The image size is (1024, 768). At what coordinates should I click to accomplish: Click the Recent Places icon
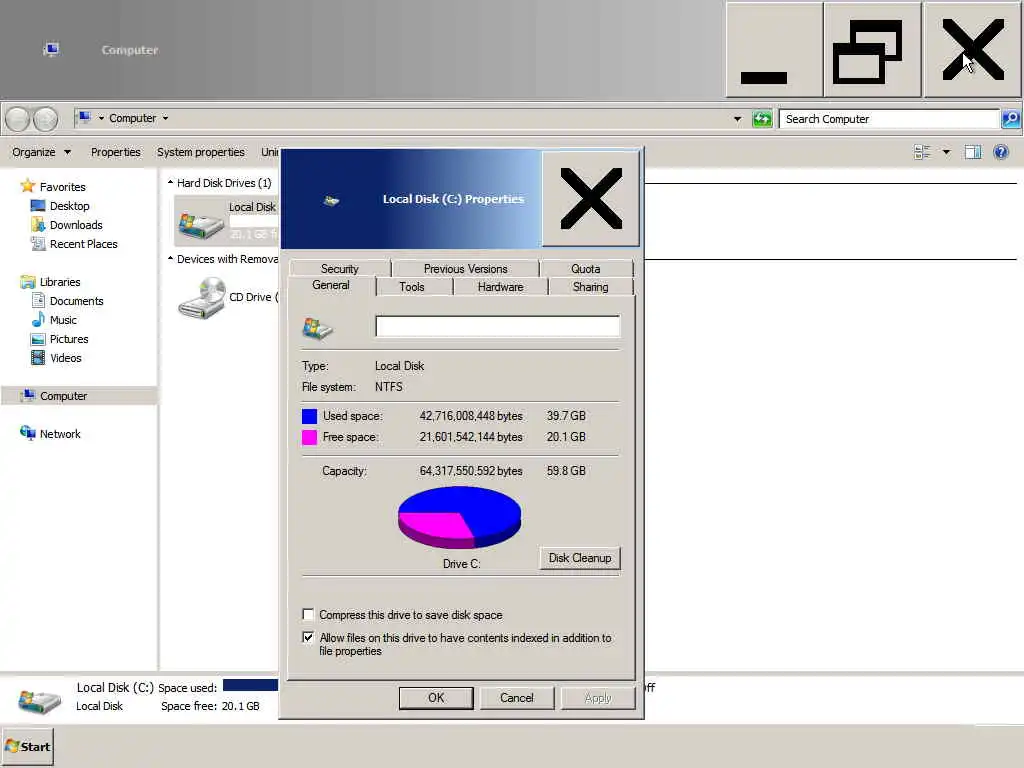pos(38,244)
